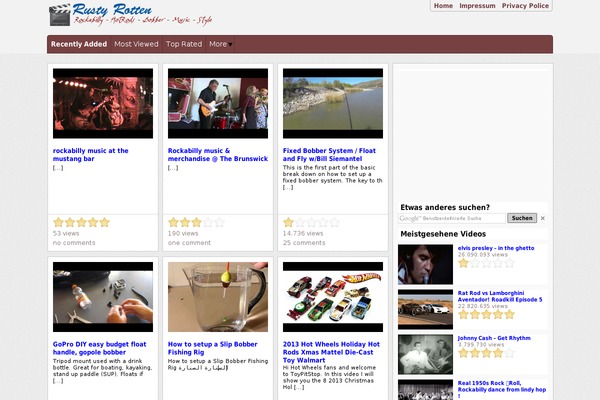Click '190 views' under The Brunswick video
This screenshot has height=400, width=600.
[x=183, y=233]
